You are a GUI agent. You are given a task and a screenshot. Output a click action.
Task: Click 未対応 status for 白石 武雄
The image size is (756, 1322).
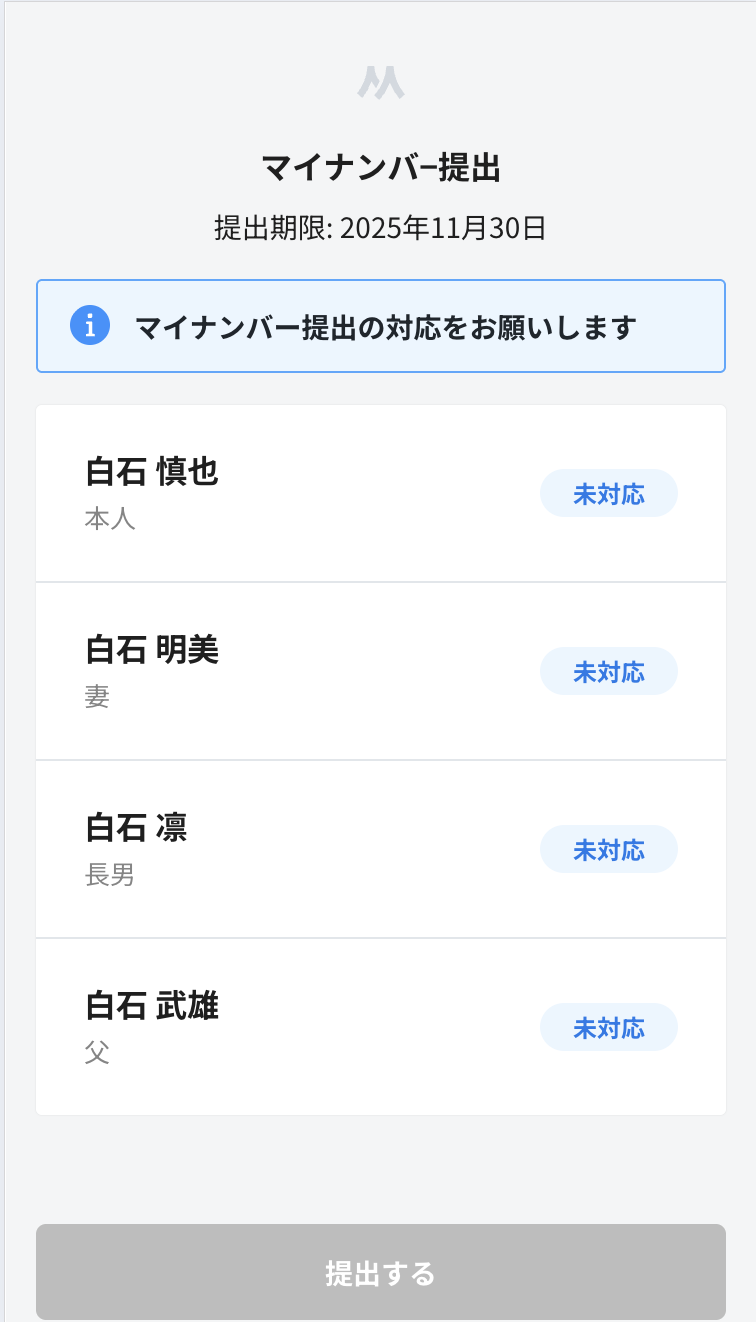click(x=608, y=1028)
